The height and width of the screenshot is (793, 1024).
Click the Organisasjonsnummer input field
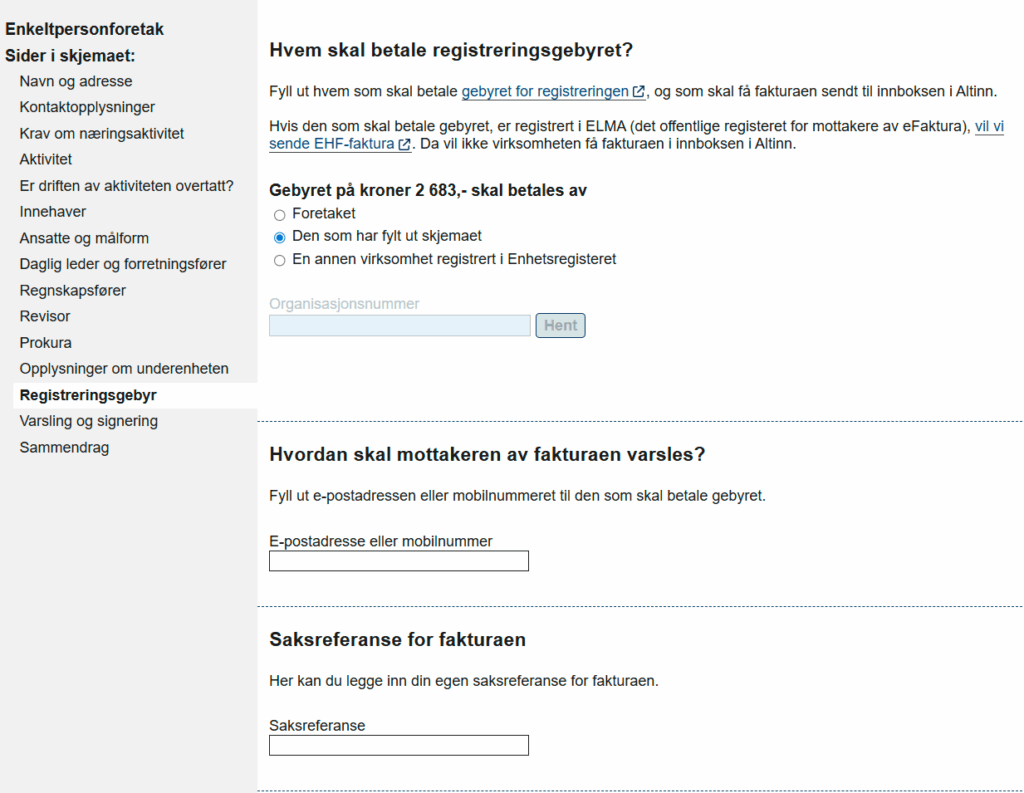(x=399, y=326)
